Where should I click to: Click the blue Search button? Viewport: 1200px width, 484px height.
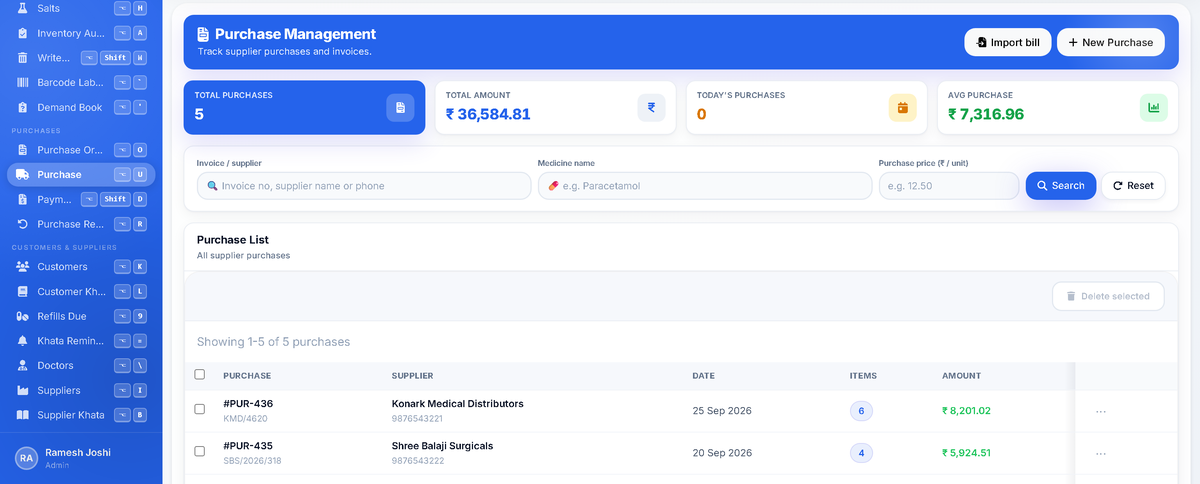tap(1061, 186)
